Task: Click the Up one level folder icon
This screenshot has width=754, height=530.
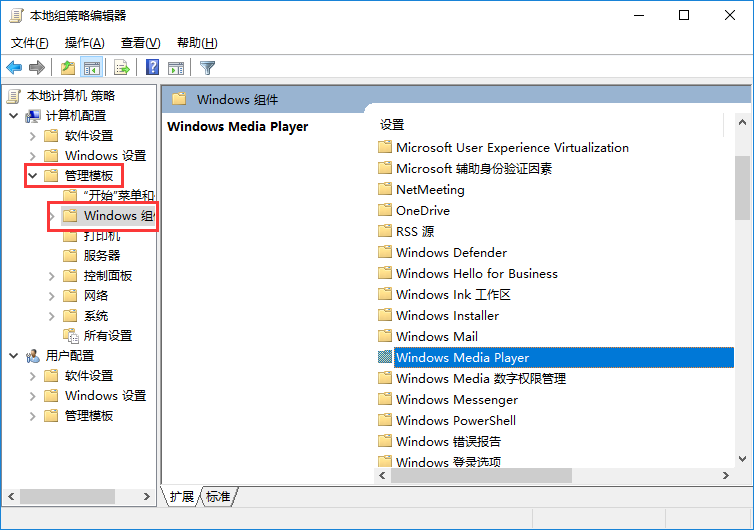Action: [x=67, y=68]
